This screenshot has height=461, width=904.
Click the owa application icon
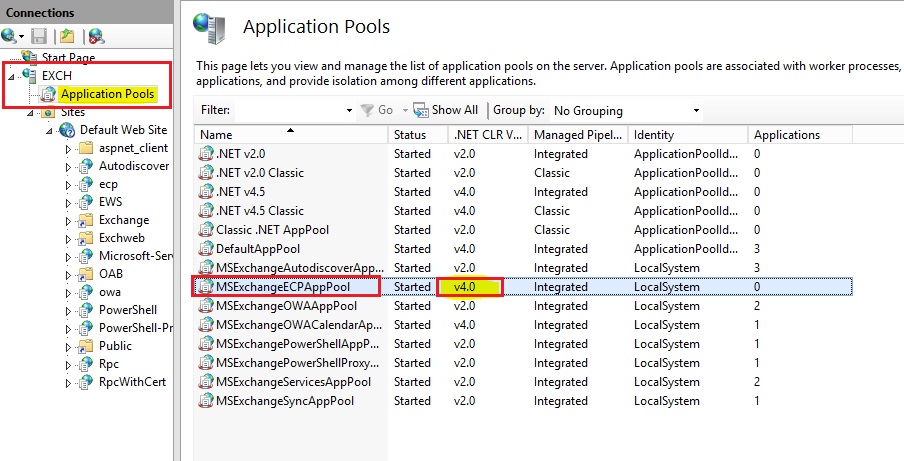85,292
